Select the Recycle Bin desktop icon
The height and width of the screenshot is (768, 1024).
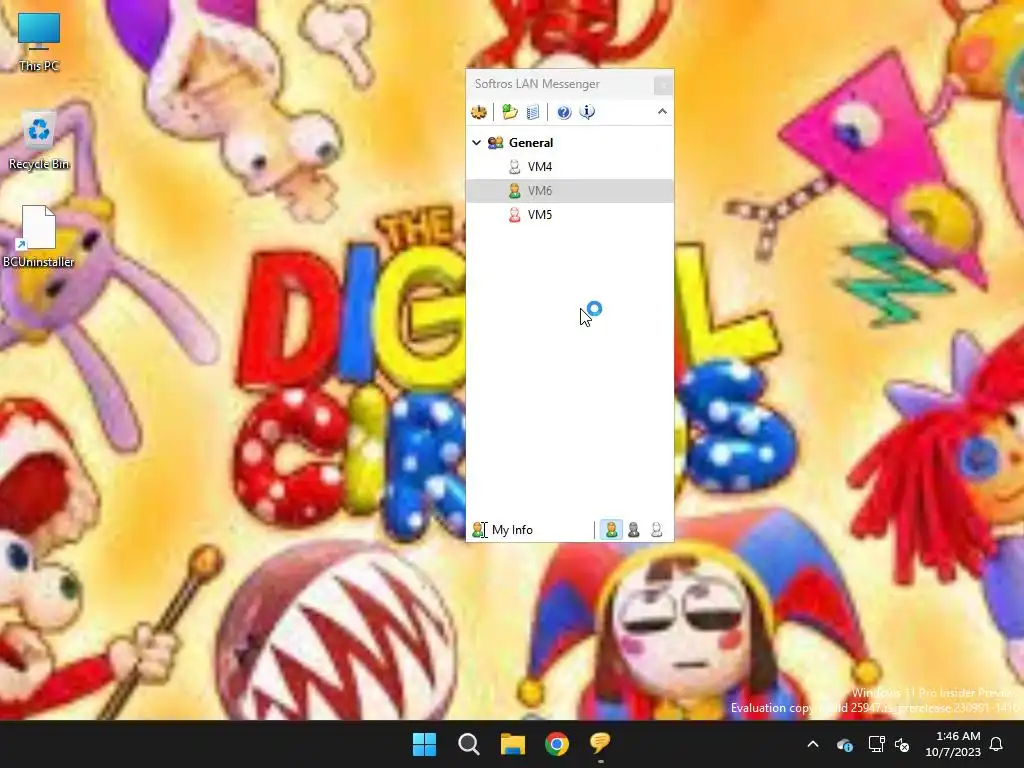click(39, 141)
